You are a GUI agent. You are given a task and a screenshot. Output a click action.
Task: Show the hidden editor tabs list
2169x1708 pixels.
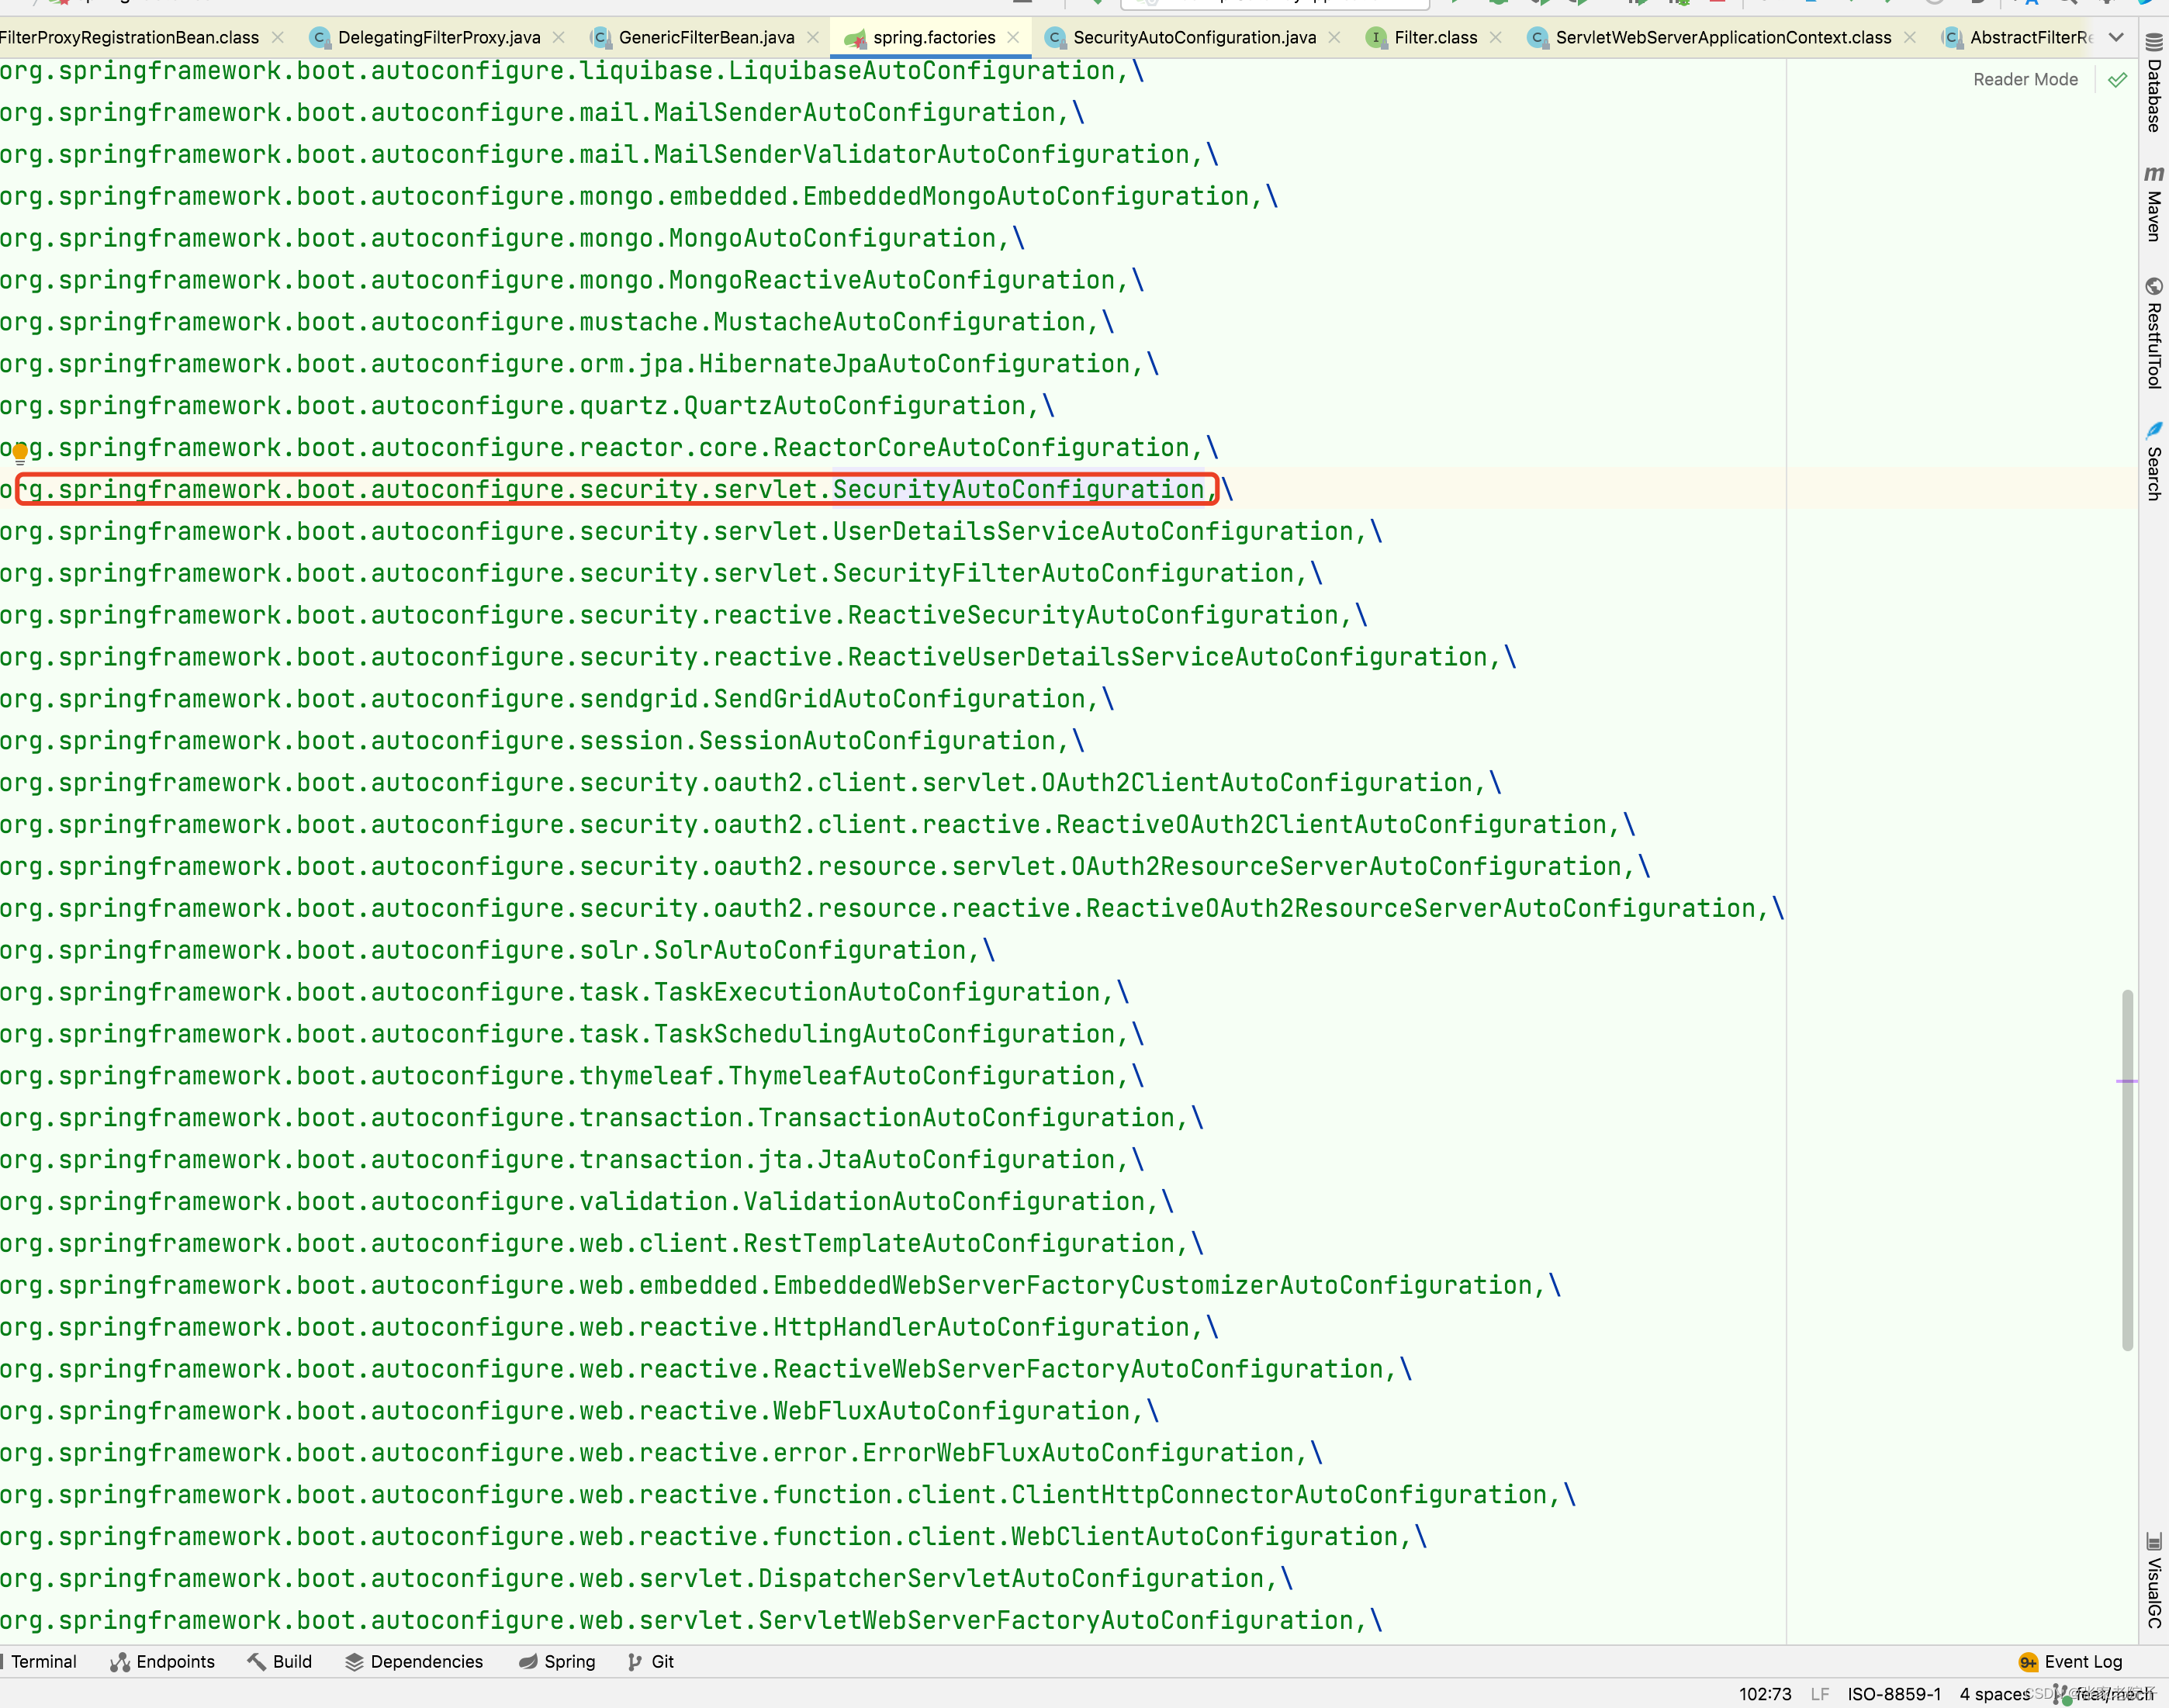point(2116,38)
